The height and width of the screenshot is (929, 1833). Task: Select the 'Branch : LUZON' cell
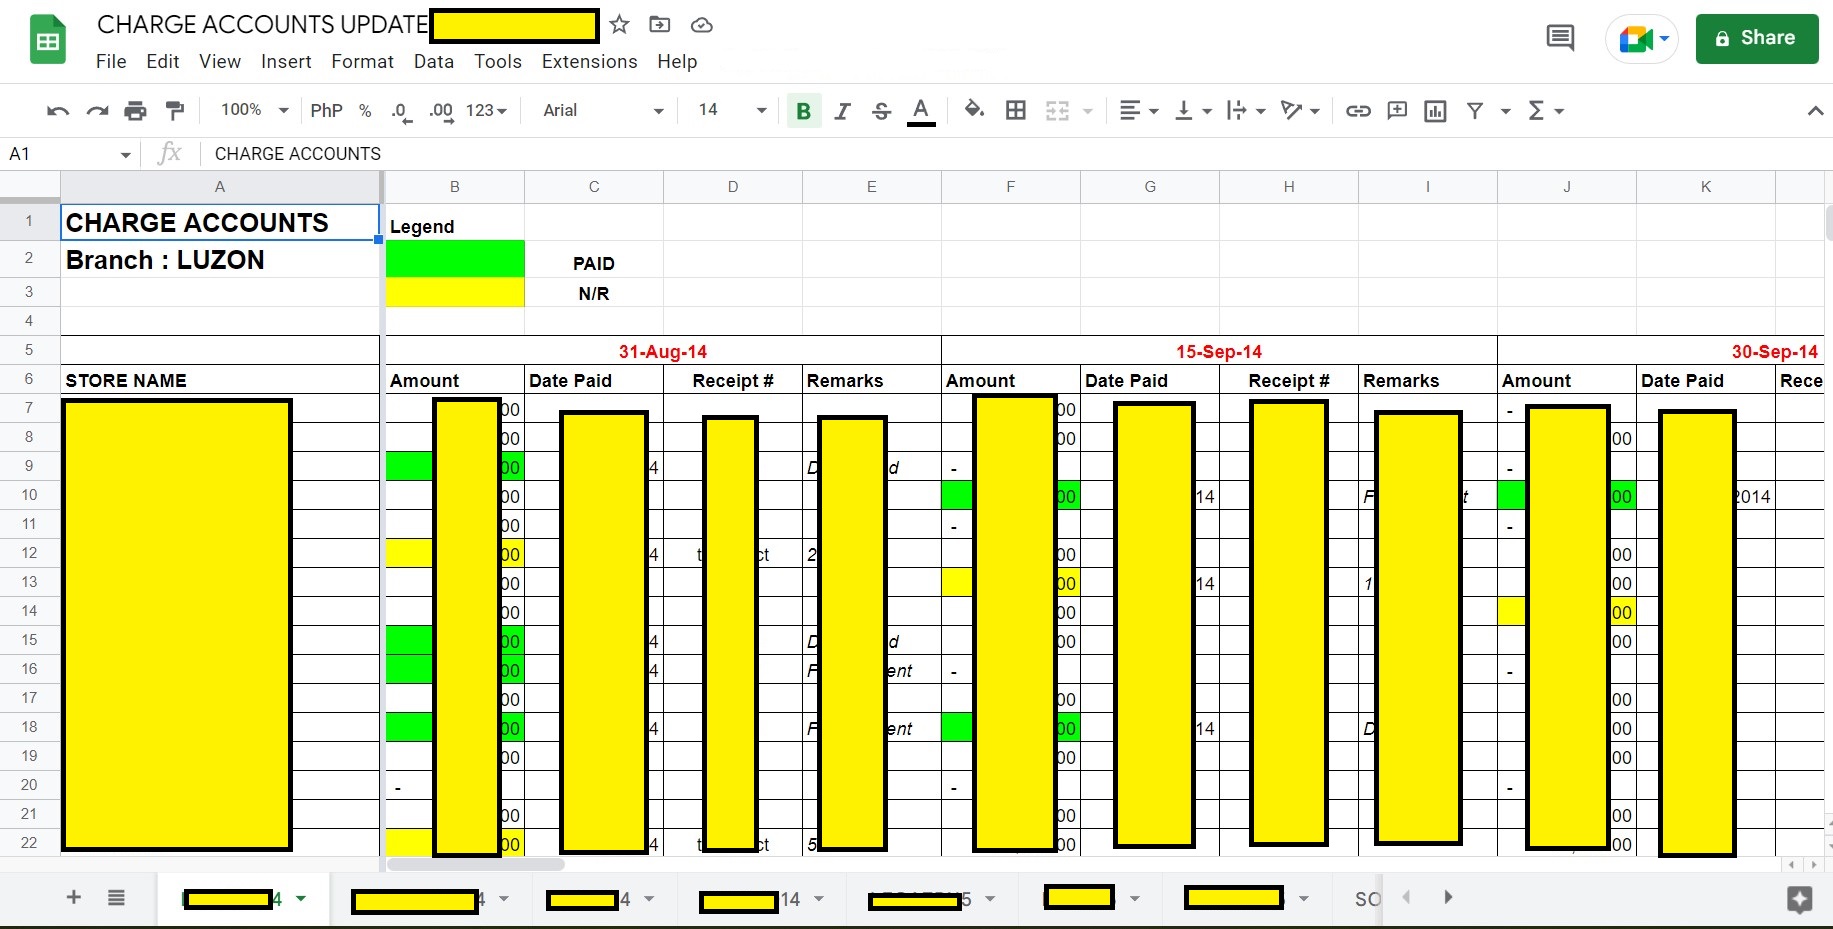(x=220, y=259)
